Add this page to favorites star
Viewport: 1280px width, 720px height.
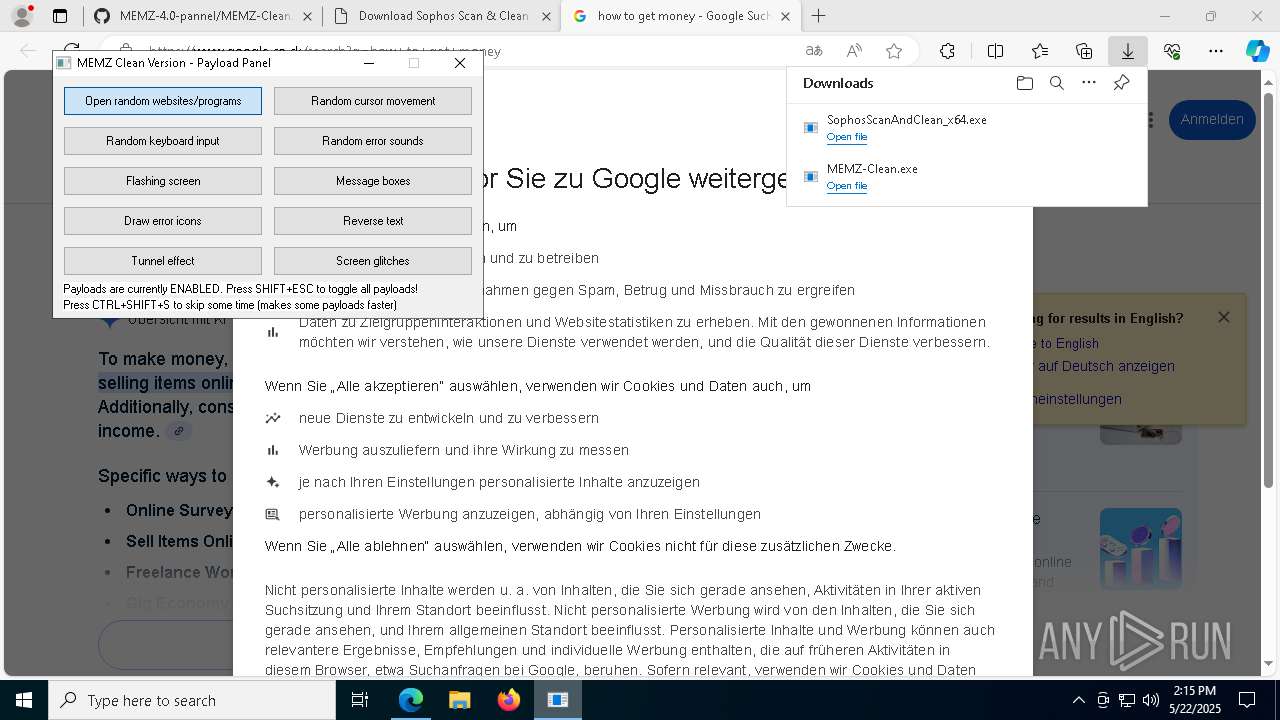[894, 51]
